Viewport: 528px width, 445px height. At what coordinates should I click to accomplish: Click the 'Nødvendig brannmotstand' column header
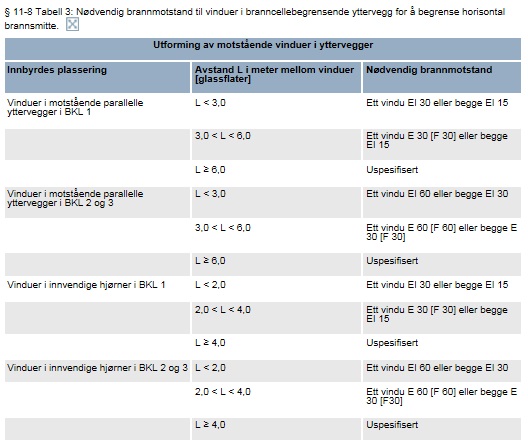429,70
